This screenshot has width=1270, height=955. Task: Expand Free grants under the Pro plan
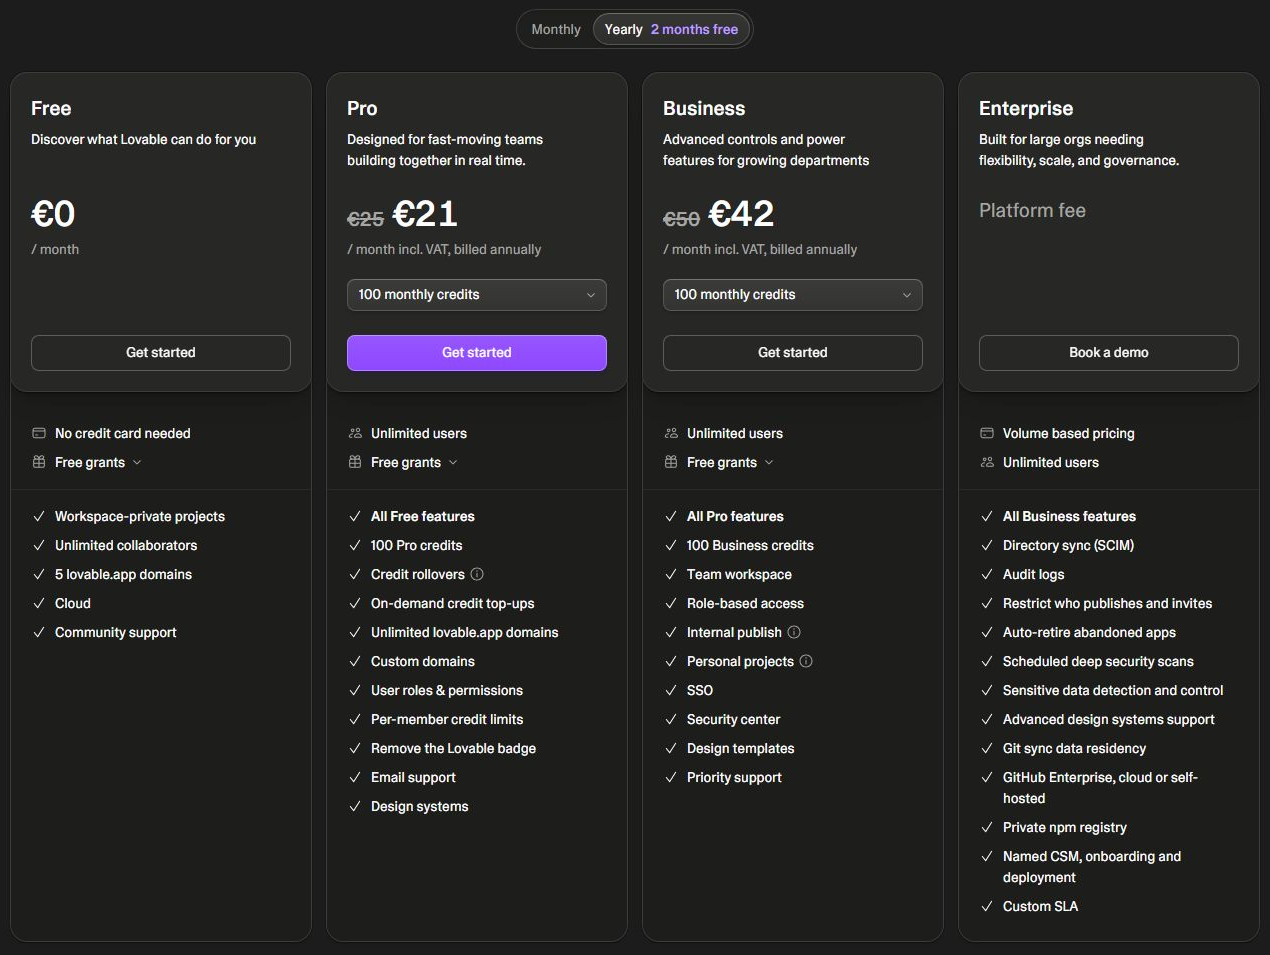(x=414, y=462)
